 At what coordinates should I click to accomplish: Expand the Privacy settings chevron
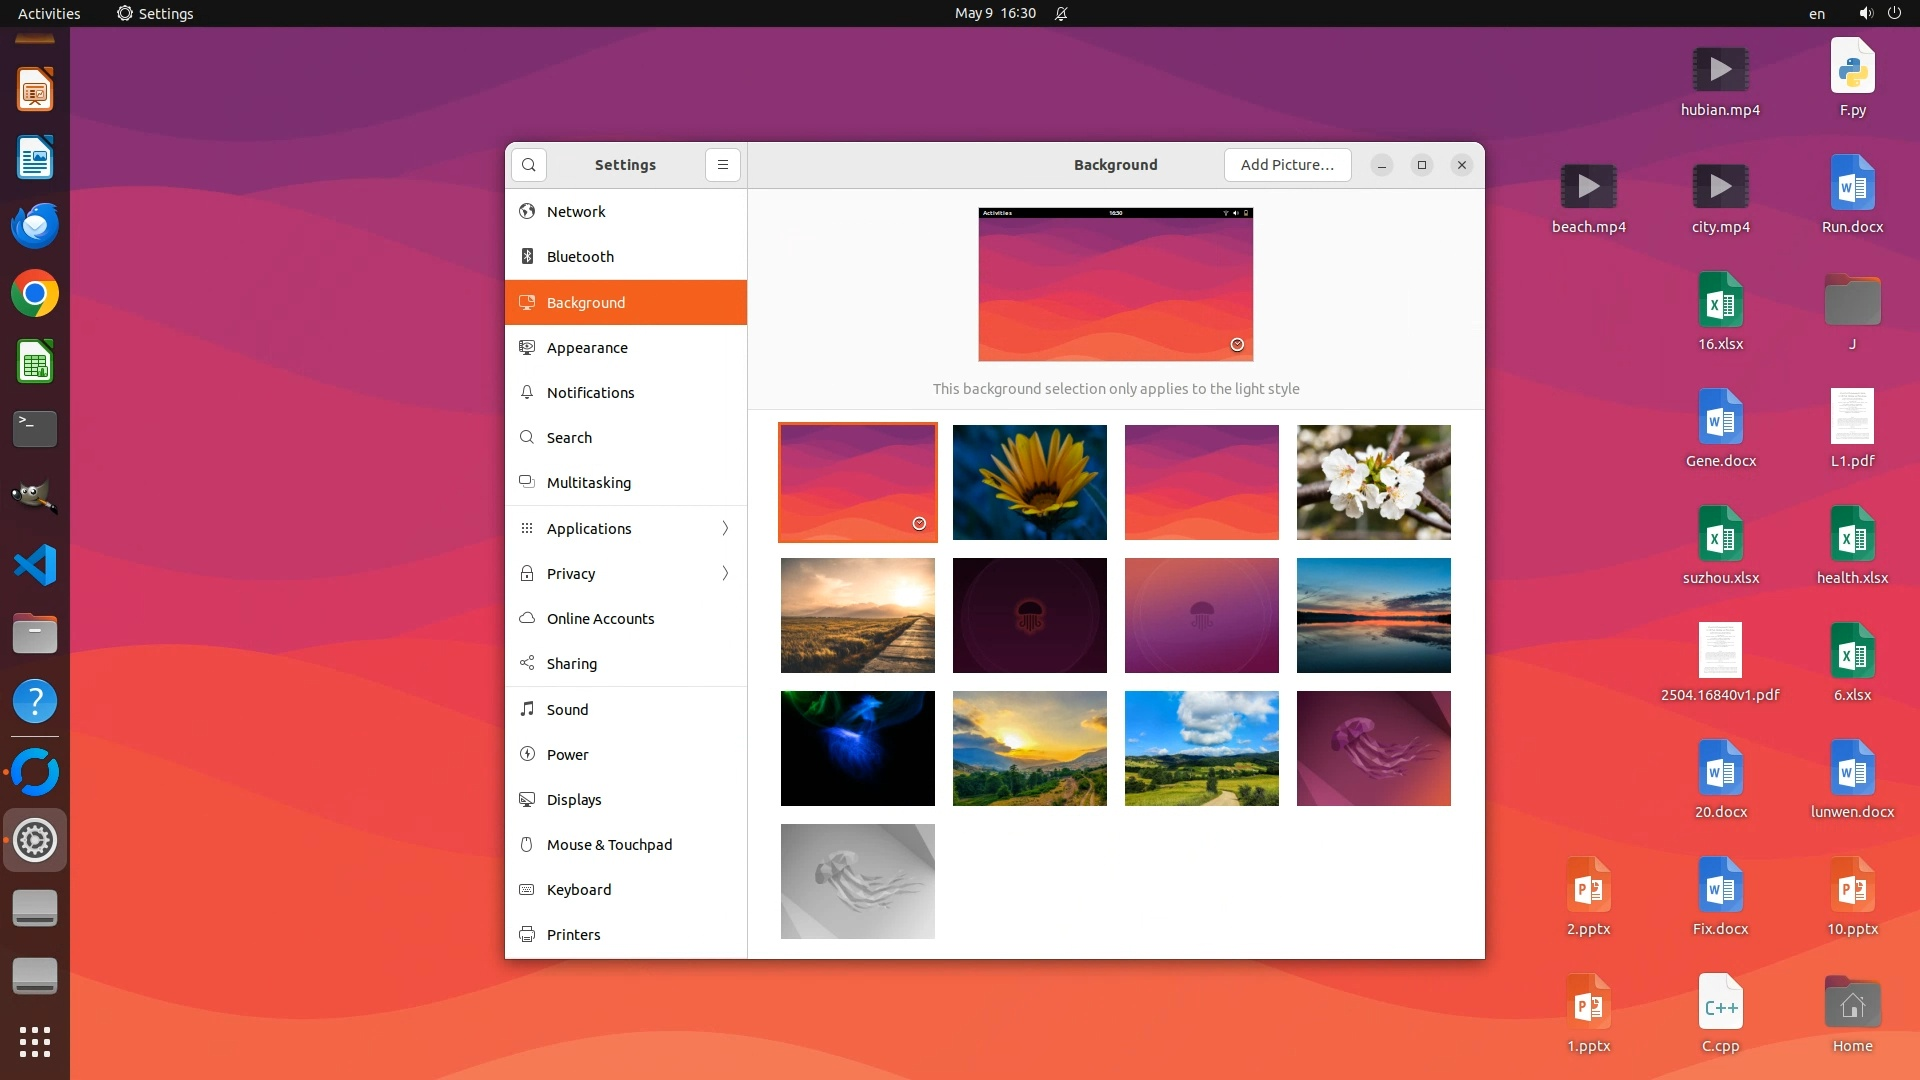click(x=725, y=574)
